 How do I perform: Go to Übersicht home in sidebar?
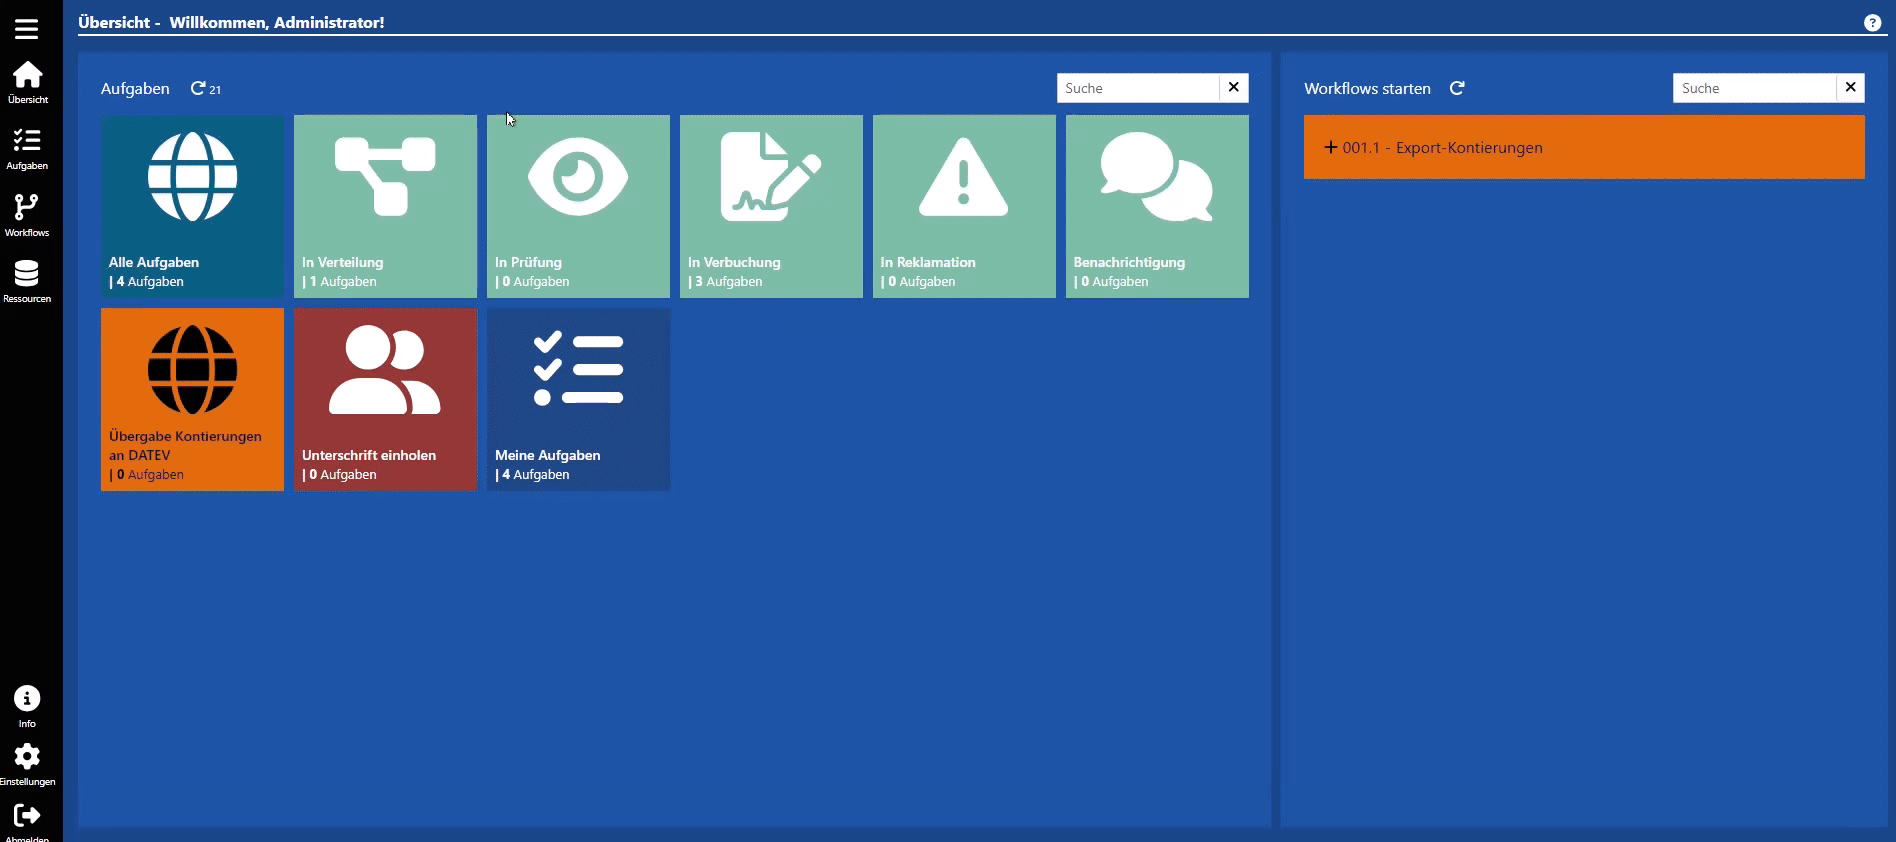27,81
